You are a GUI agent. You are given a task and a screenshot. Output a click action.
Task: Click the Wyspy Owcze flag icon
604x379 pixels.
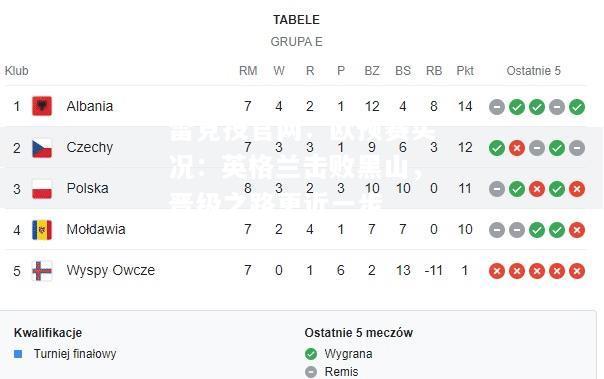(42, 271)
